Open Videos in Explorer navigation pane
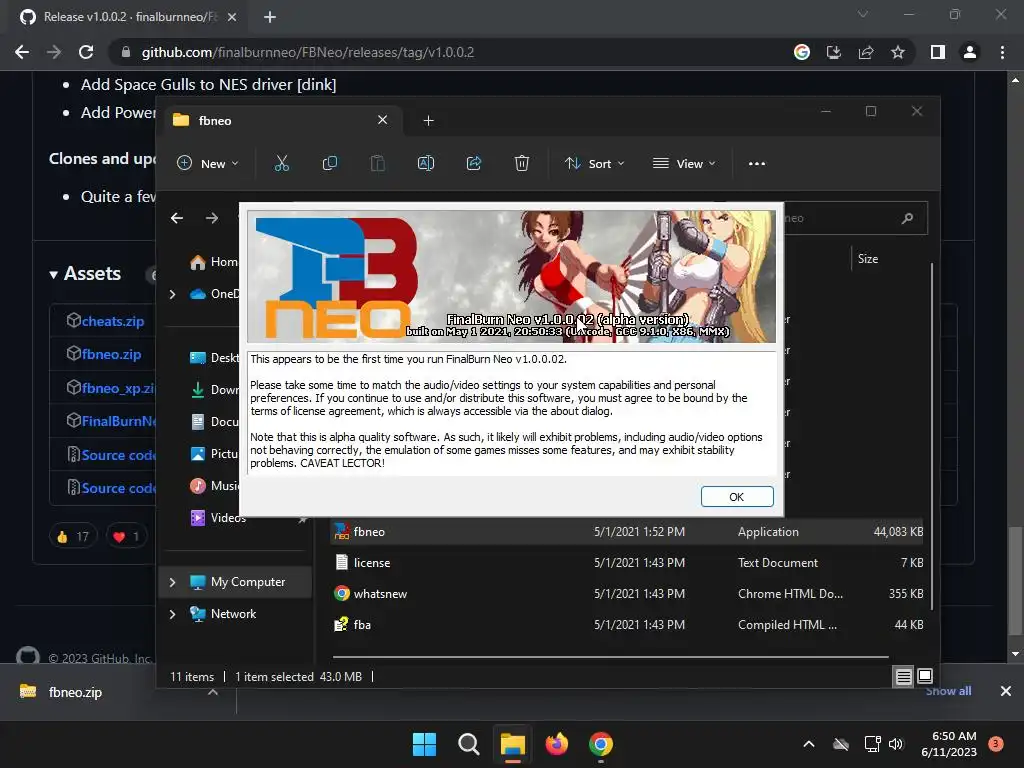This screenshot has width=1024, height=768. (x=218, y=518)
